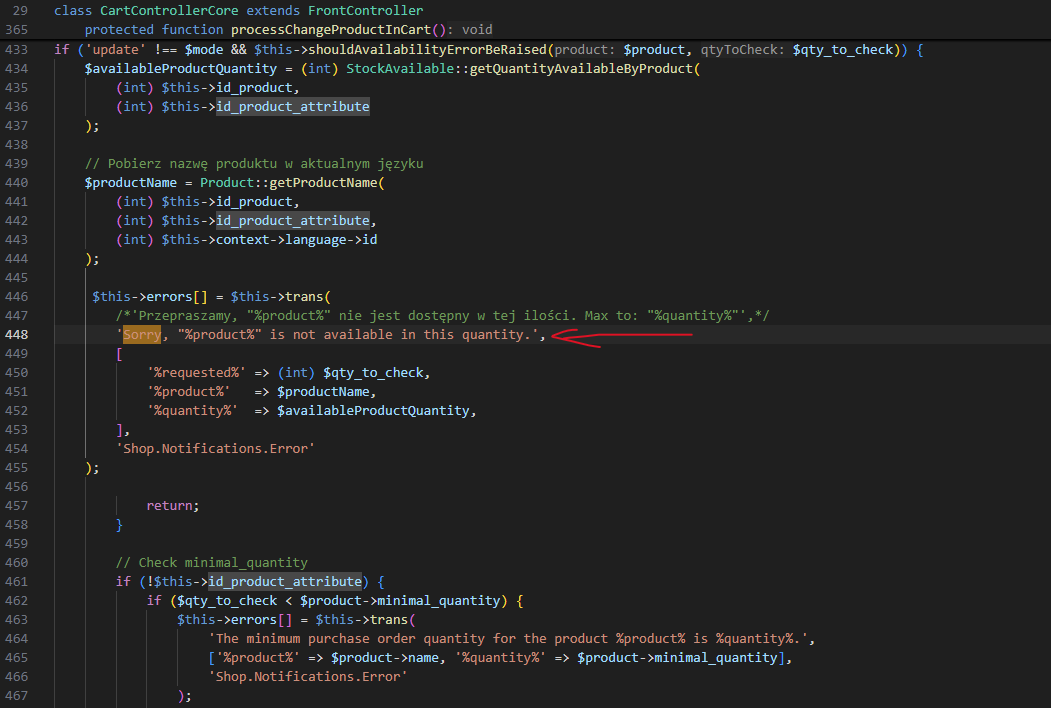
Task: Click 'context->language->id' on line 443
Action: 296,239
